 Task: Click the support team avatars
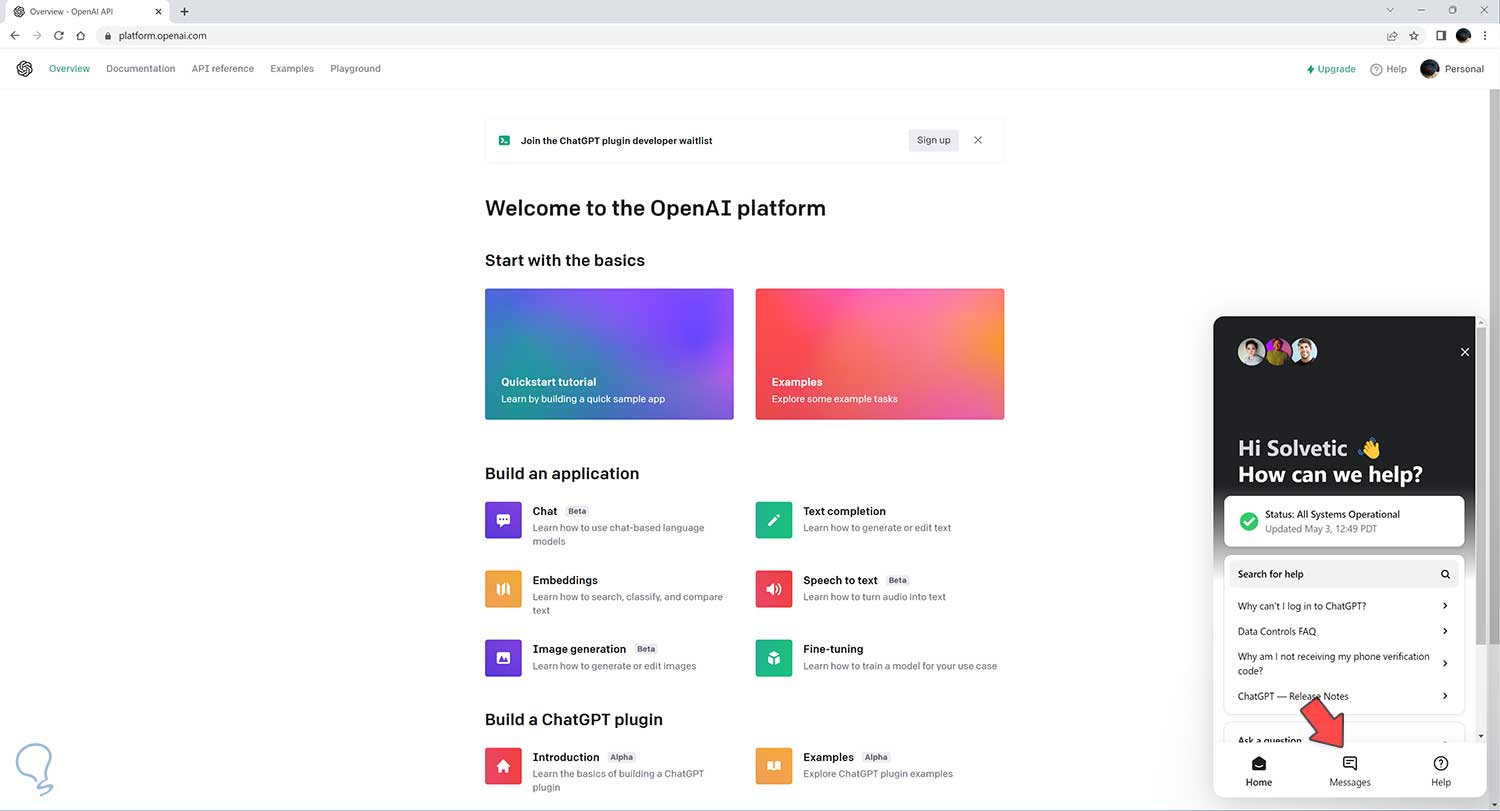[1278, 352]
